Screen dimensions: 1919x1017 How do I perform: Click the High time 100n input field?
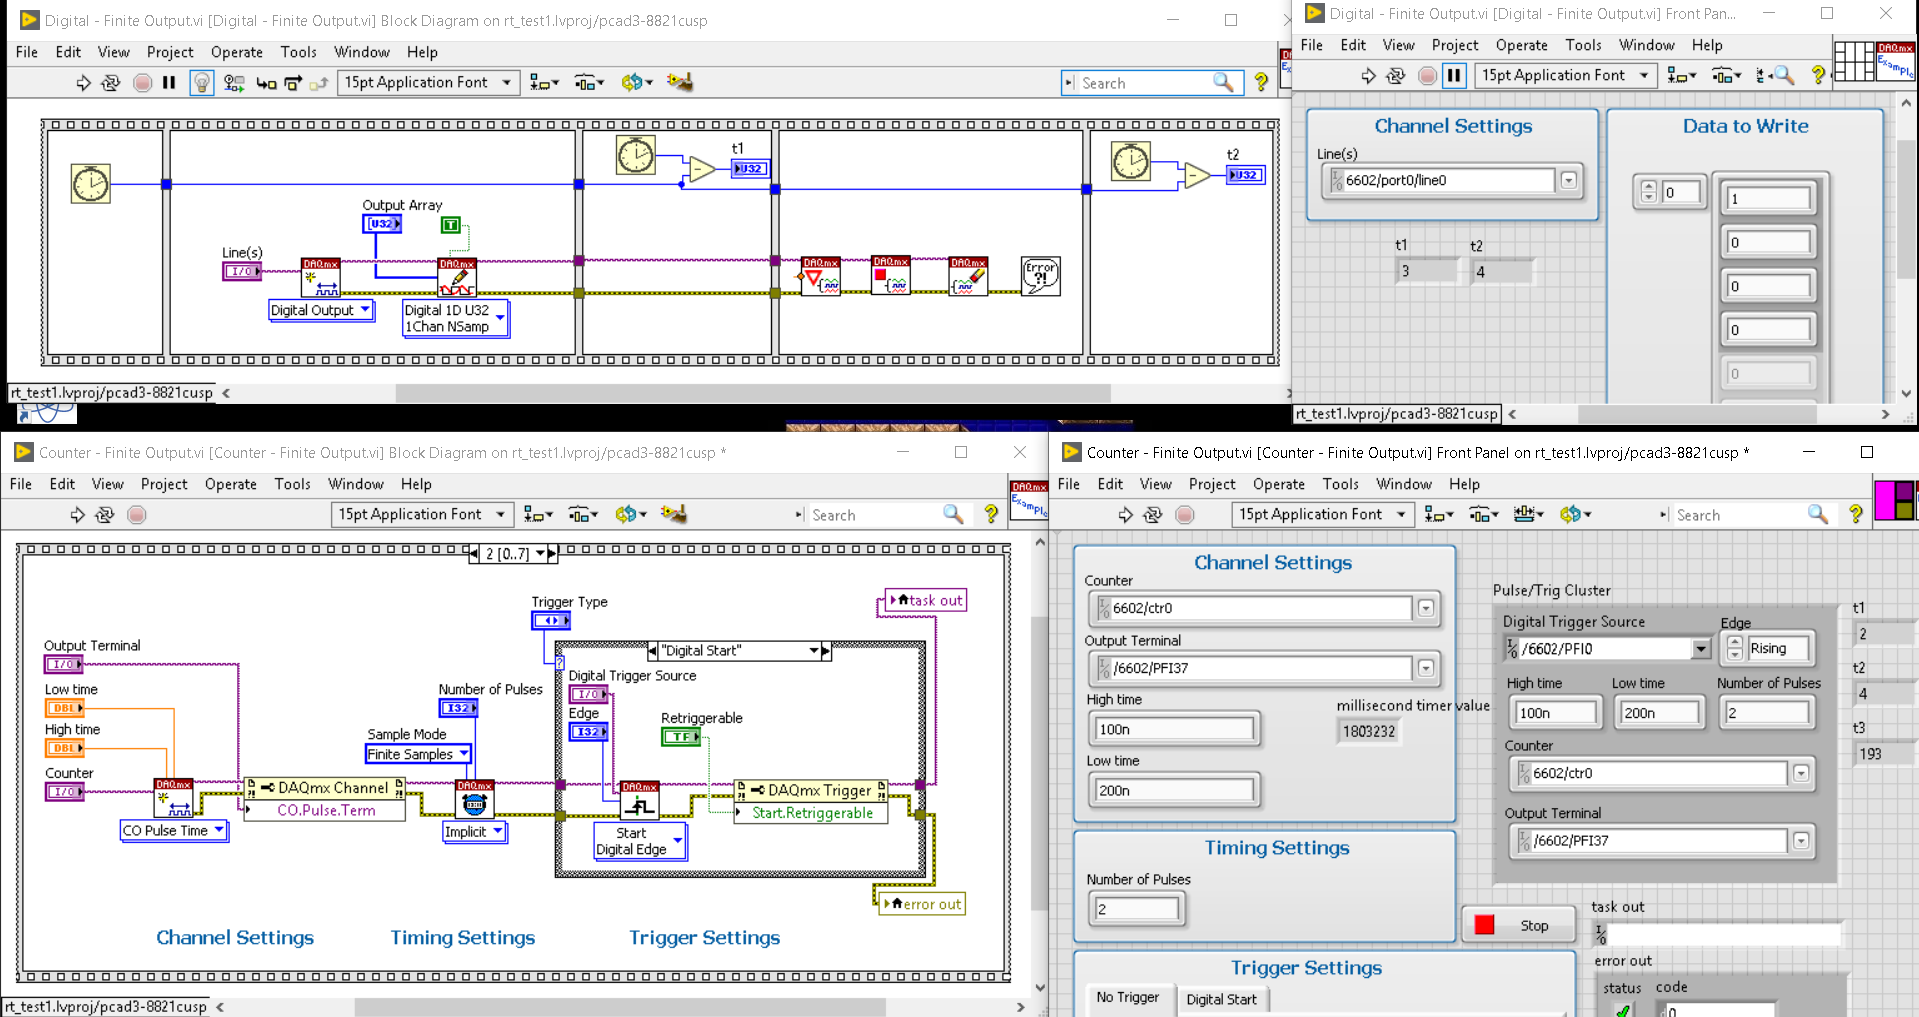click(x=1173, y=729)
